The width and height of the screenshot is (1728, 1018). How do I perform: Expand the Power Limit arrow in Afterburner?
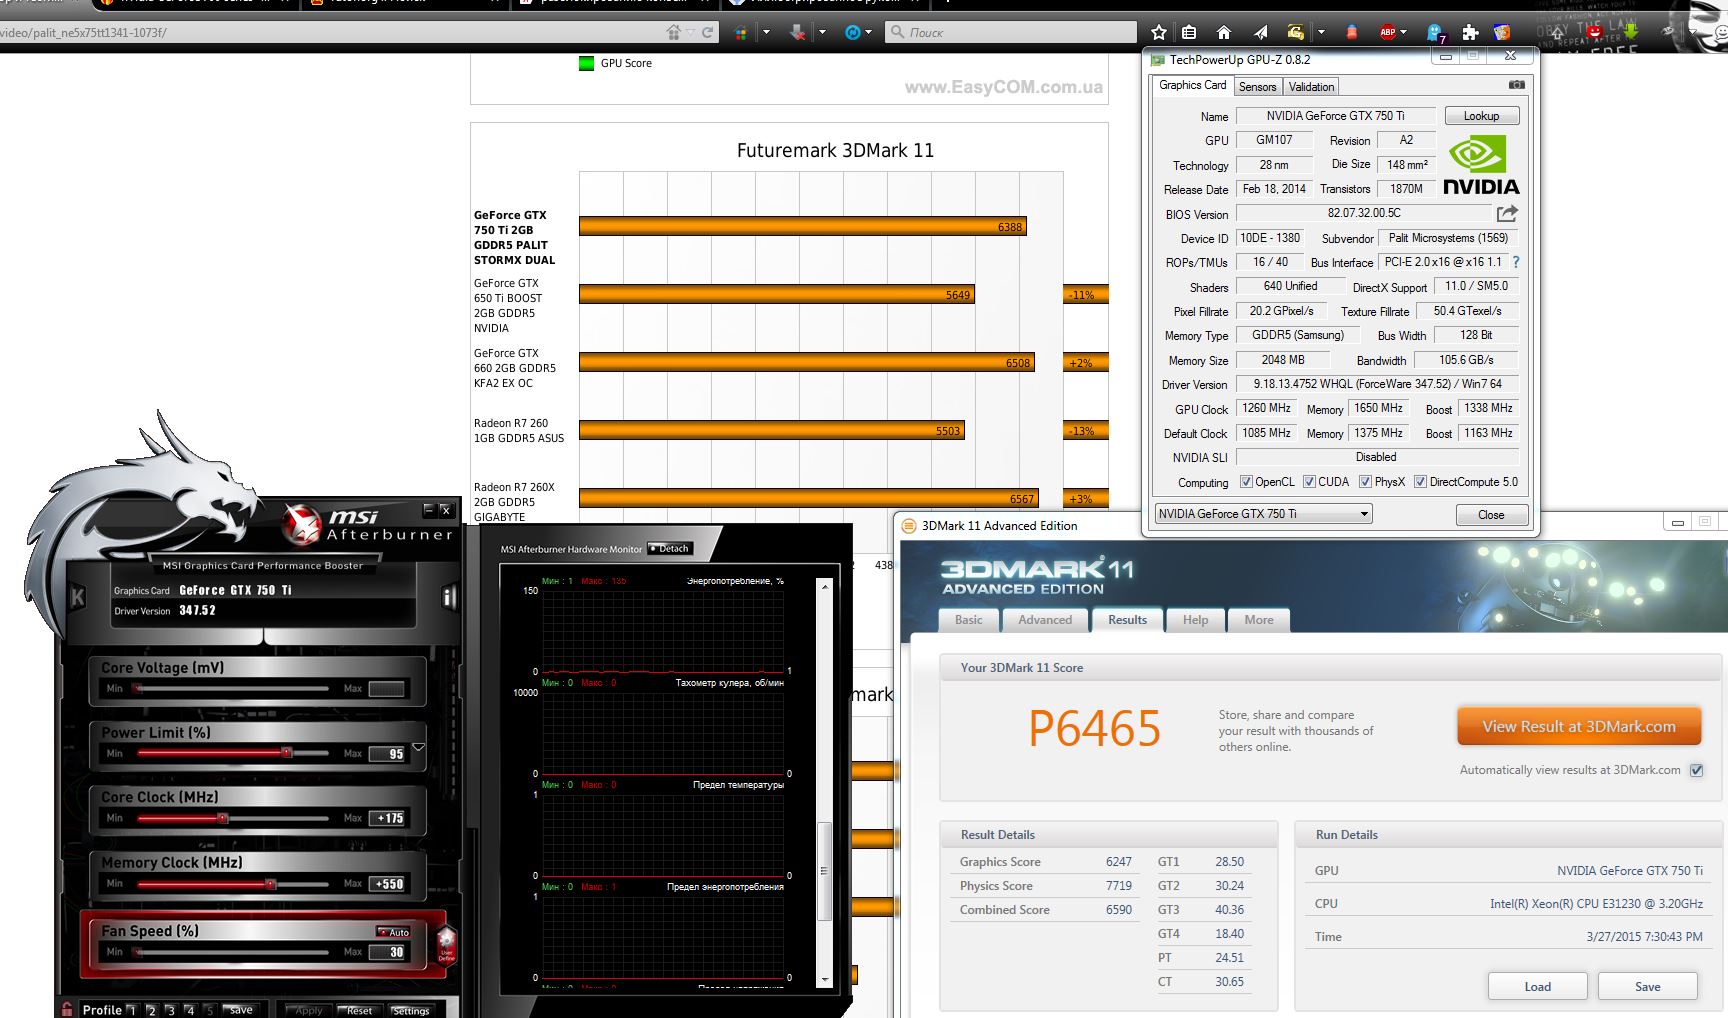click(418, 747)
